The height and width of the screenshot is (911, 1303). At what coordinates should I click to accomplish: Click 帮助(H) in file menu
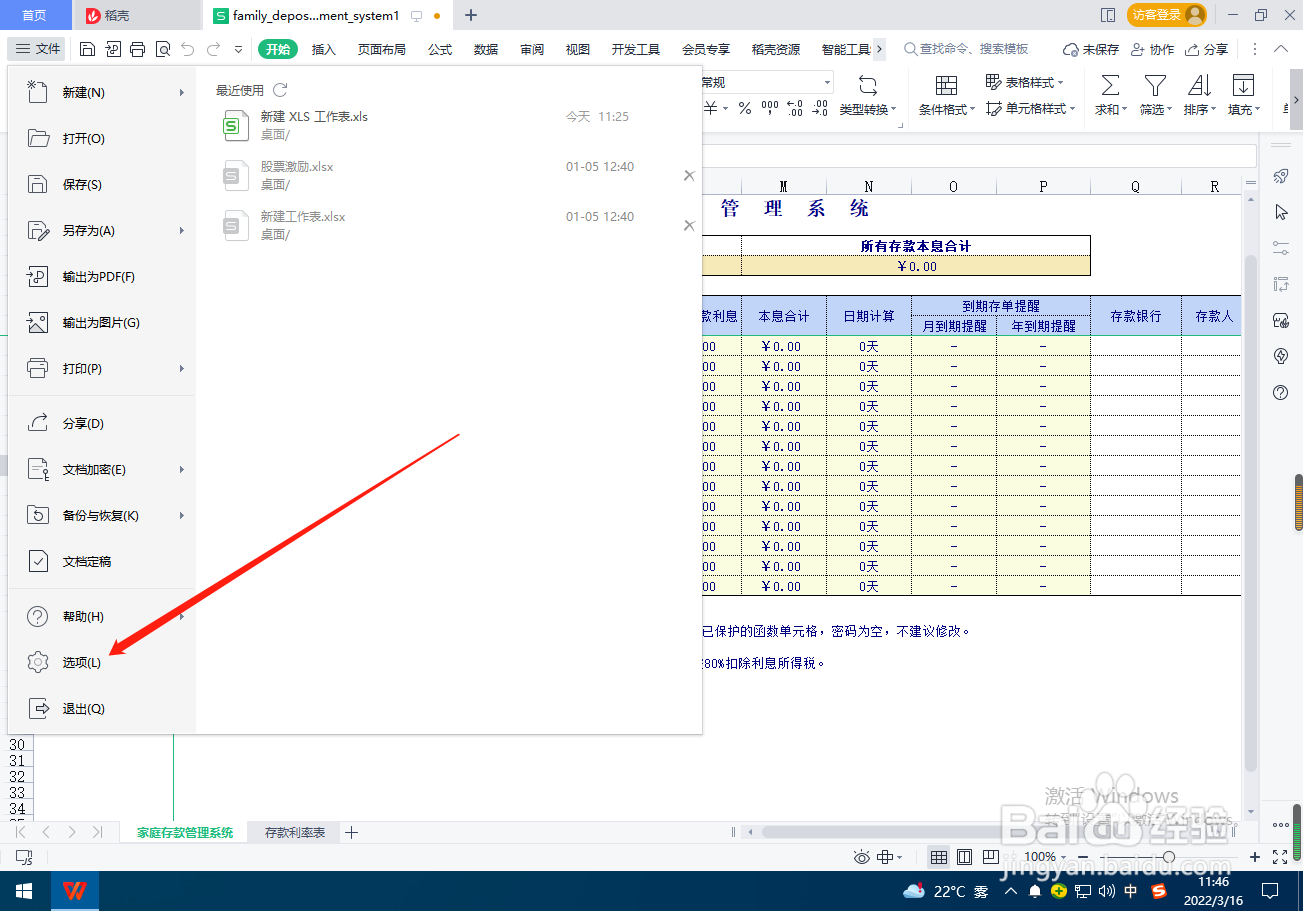click(102, 616)
